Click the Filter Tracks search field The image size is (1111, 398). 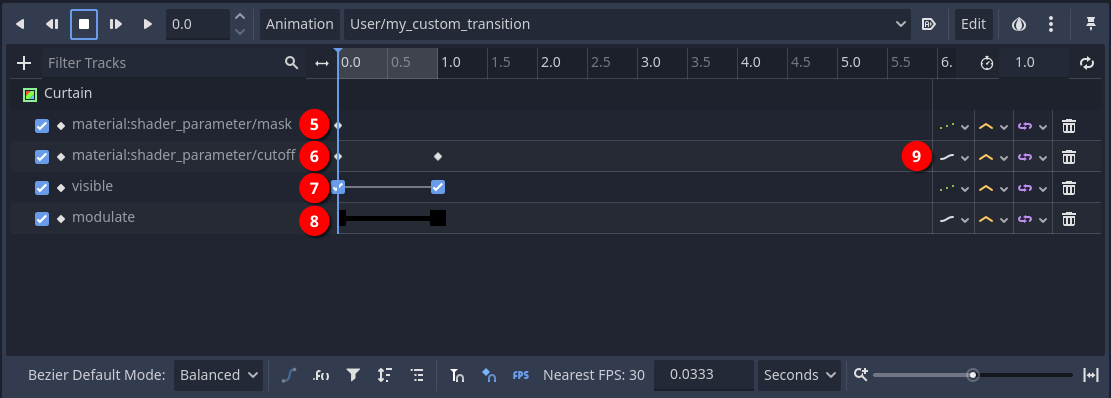click(163, 63)
